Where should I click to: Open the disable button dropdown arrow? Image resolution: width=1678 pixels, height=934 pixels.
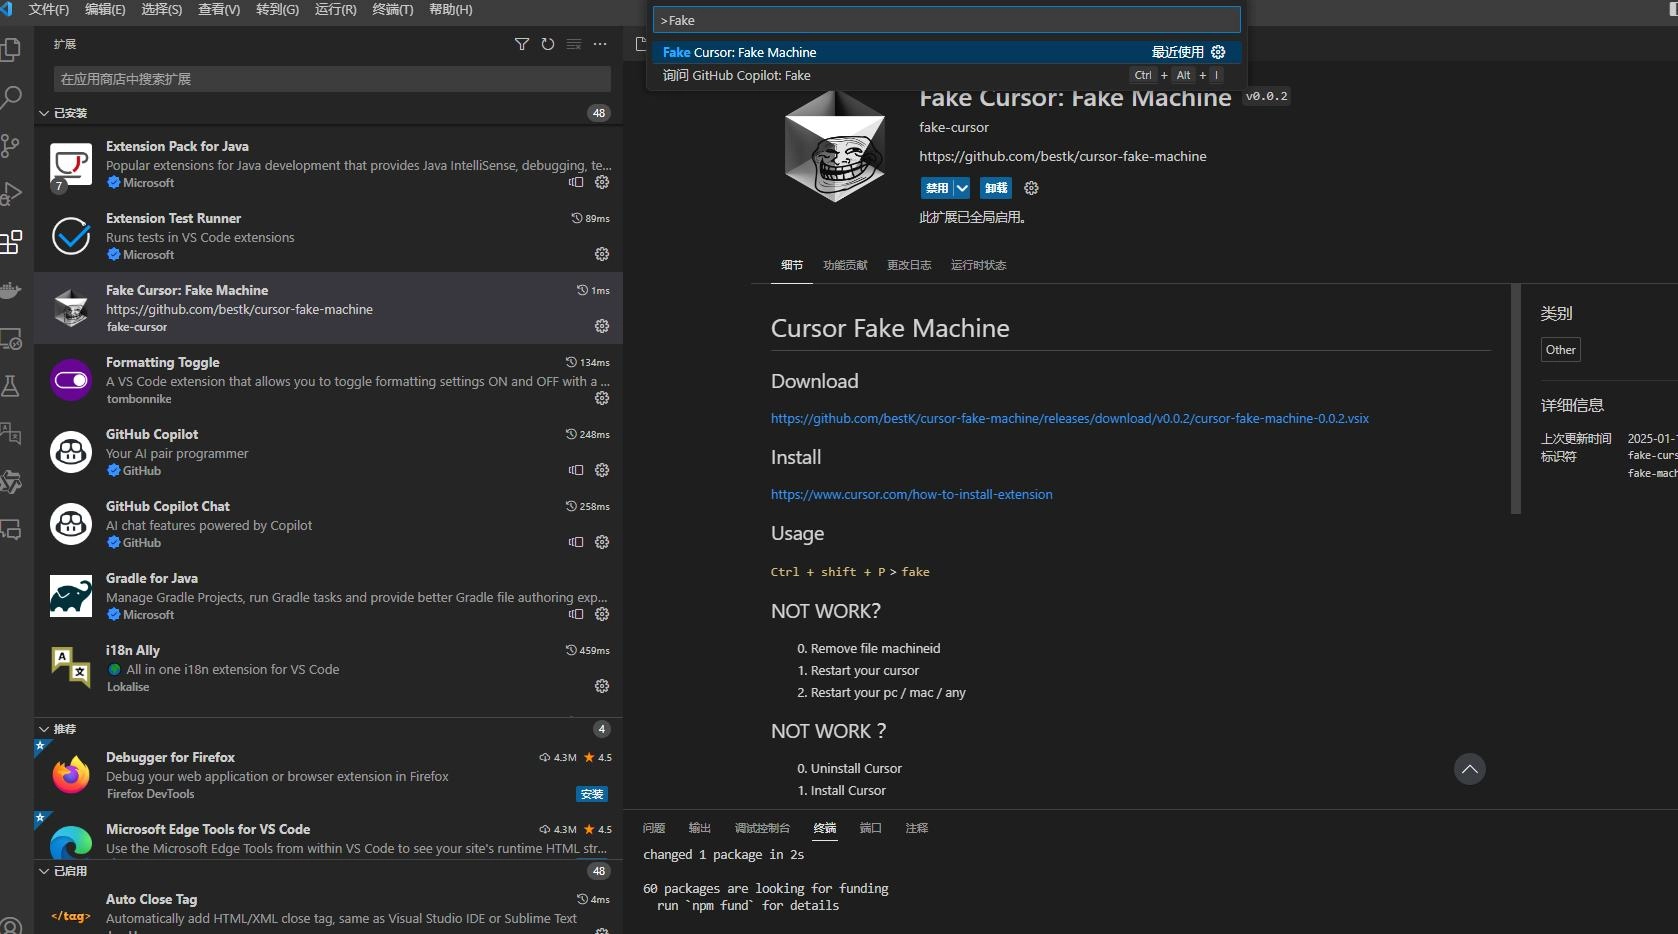962,188
